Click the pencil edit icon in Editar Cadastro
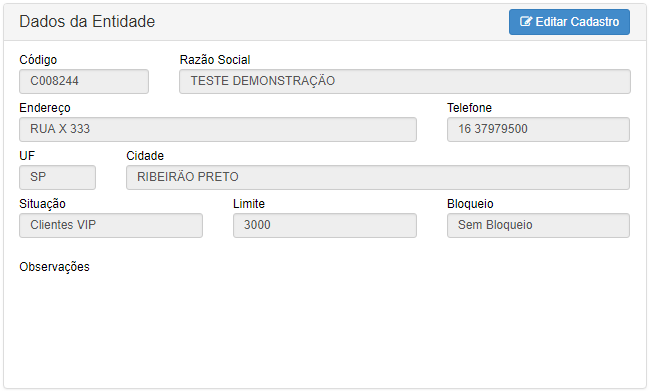This screenshot has width=651, height=391. click(526, 22)
